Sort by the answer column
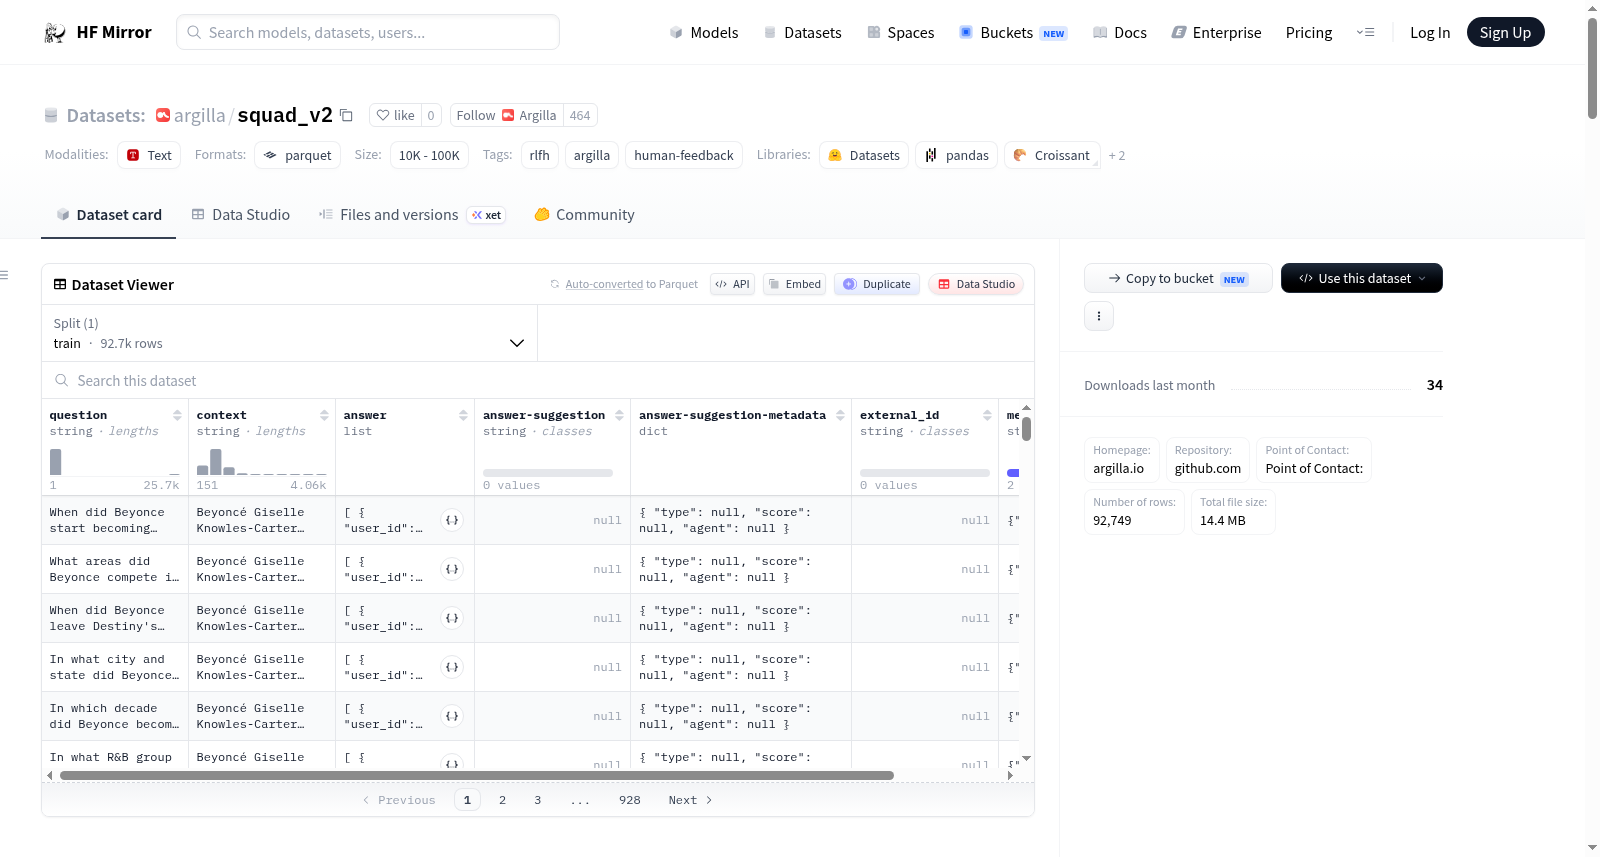Image resolution: width=1600 pixels, height=857 pixels. click(x=463, y=415)
